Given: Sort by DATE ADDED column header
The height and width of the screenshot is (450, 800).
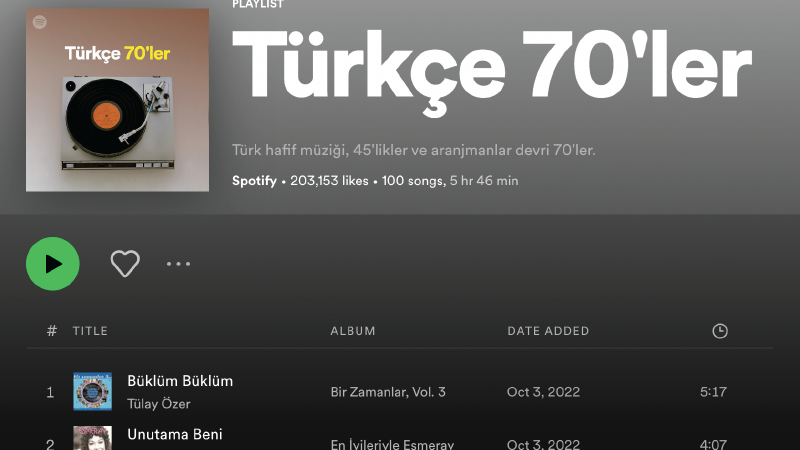Looking at the screenshot, I should click(548, 331).
